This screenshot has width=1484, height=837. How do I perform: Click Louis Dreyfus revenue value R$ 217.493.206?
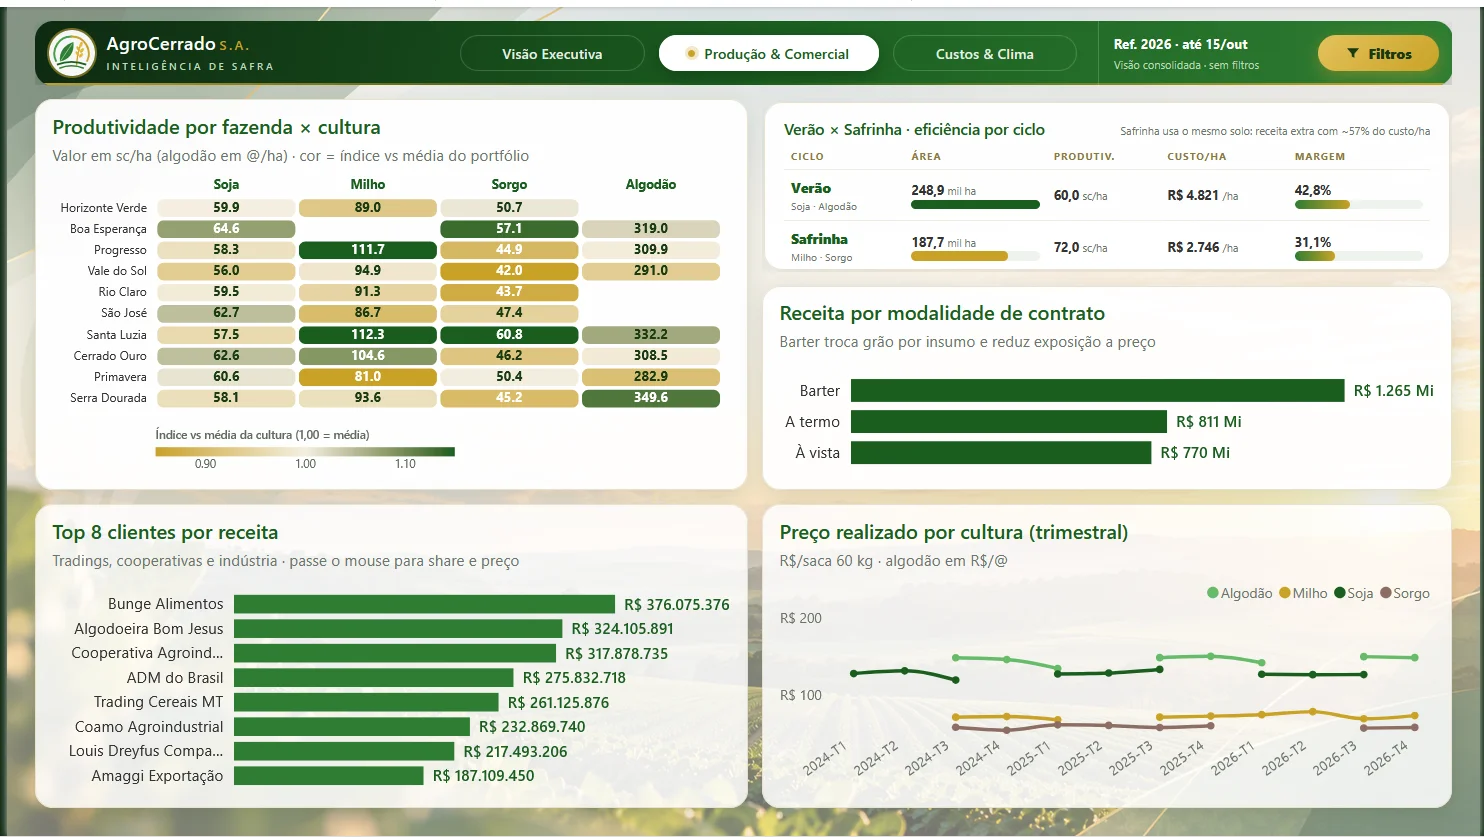[x=515, y=752]
